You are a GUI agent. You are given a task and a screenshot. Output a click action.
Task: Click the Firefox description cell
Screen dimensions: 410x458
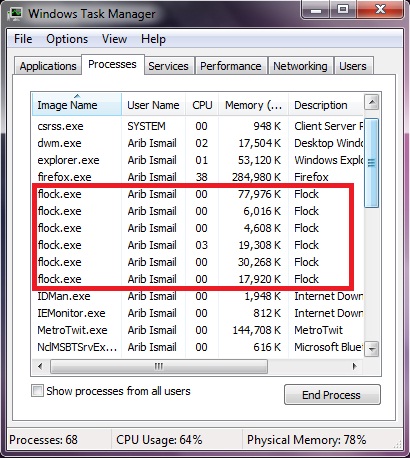point(311,177)
